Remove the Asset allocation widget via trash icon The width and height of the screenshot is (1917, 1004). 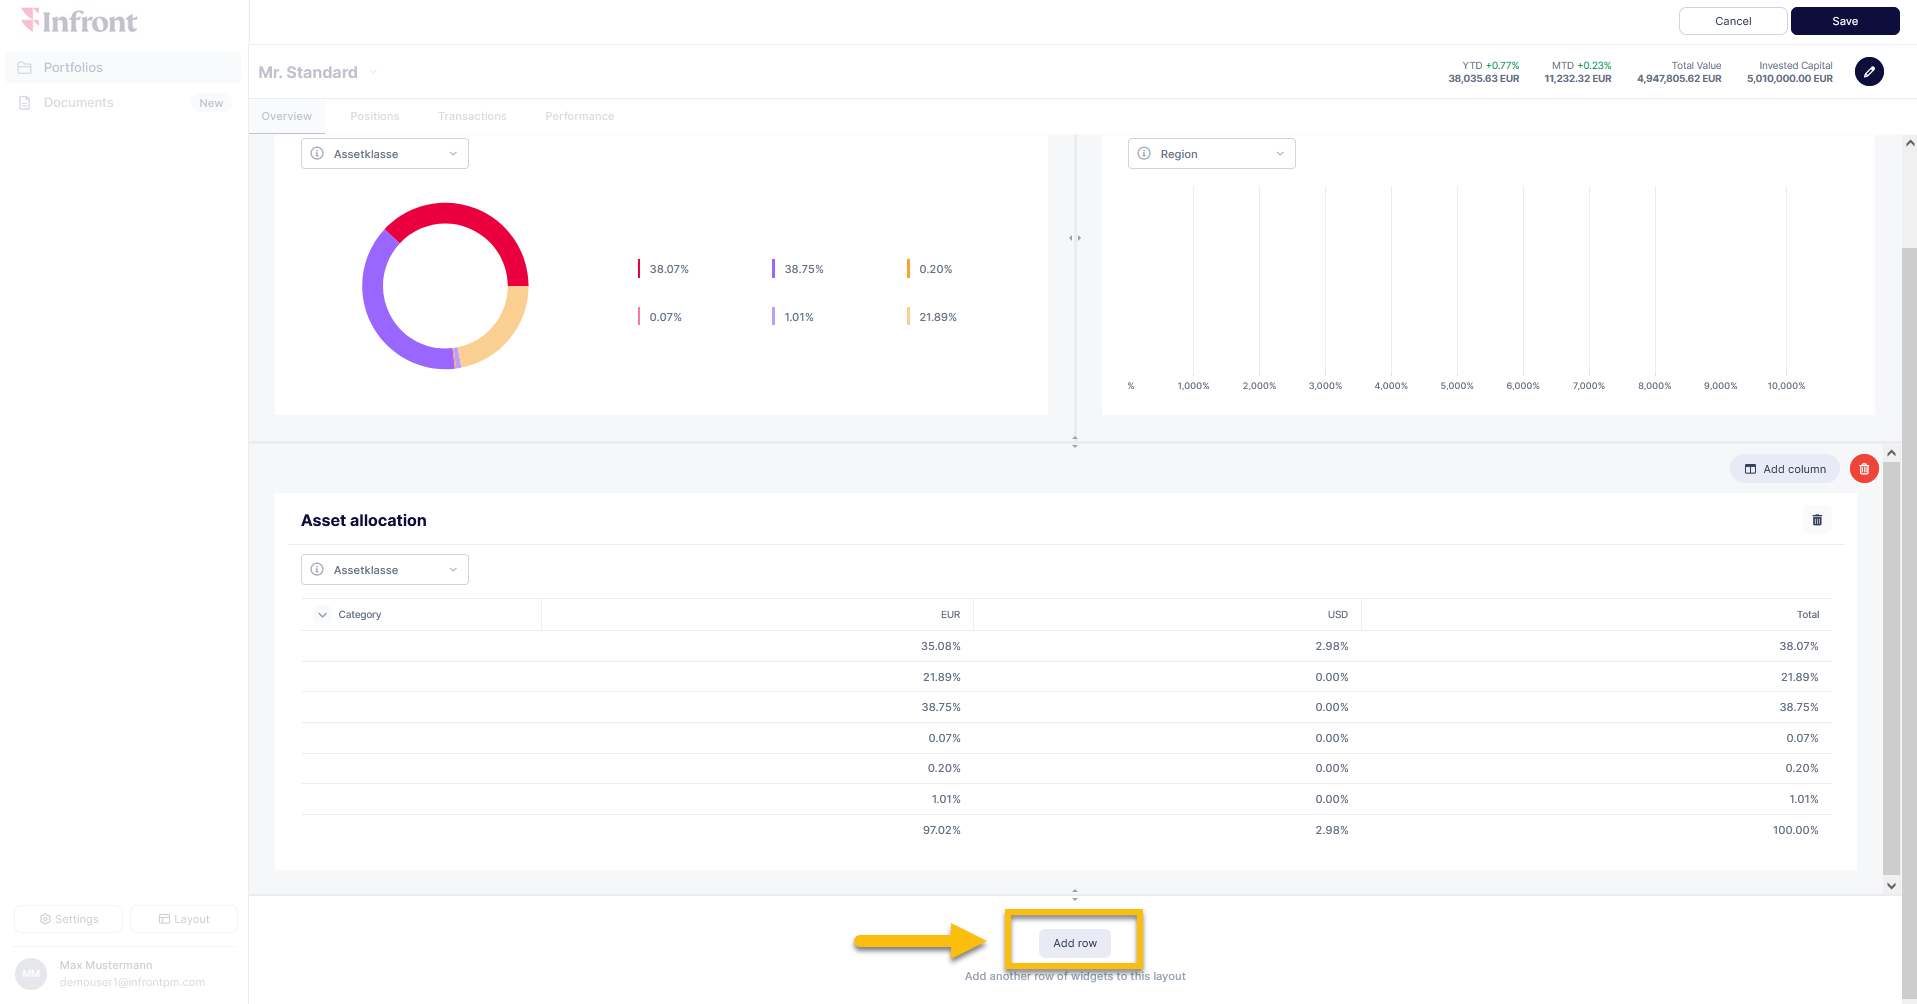click(1817, 520)
